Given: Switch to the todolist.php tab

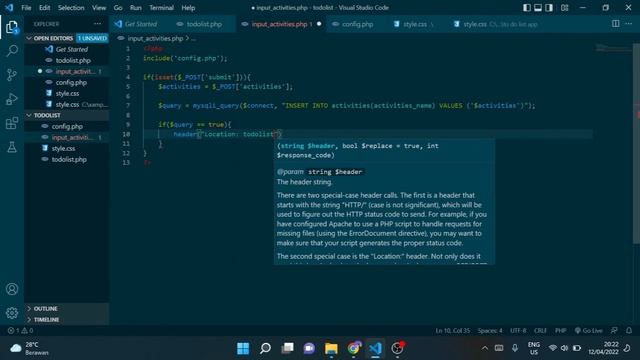Looking at the screenshot, I should (x=203, y=24).
